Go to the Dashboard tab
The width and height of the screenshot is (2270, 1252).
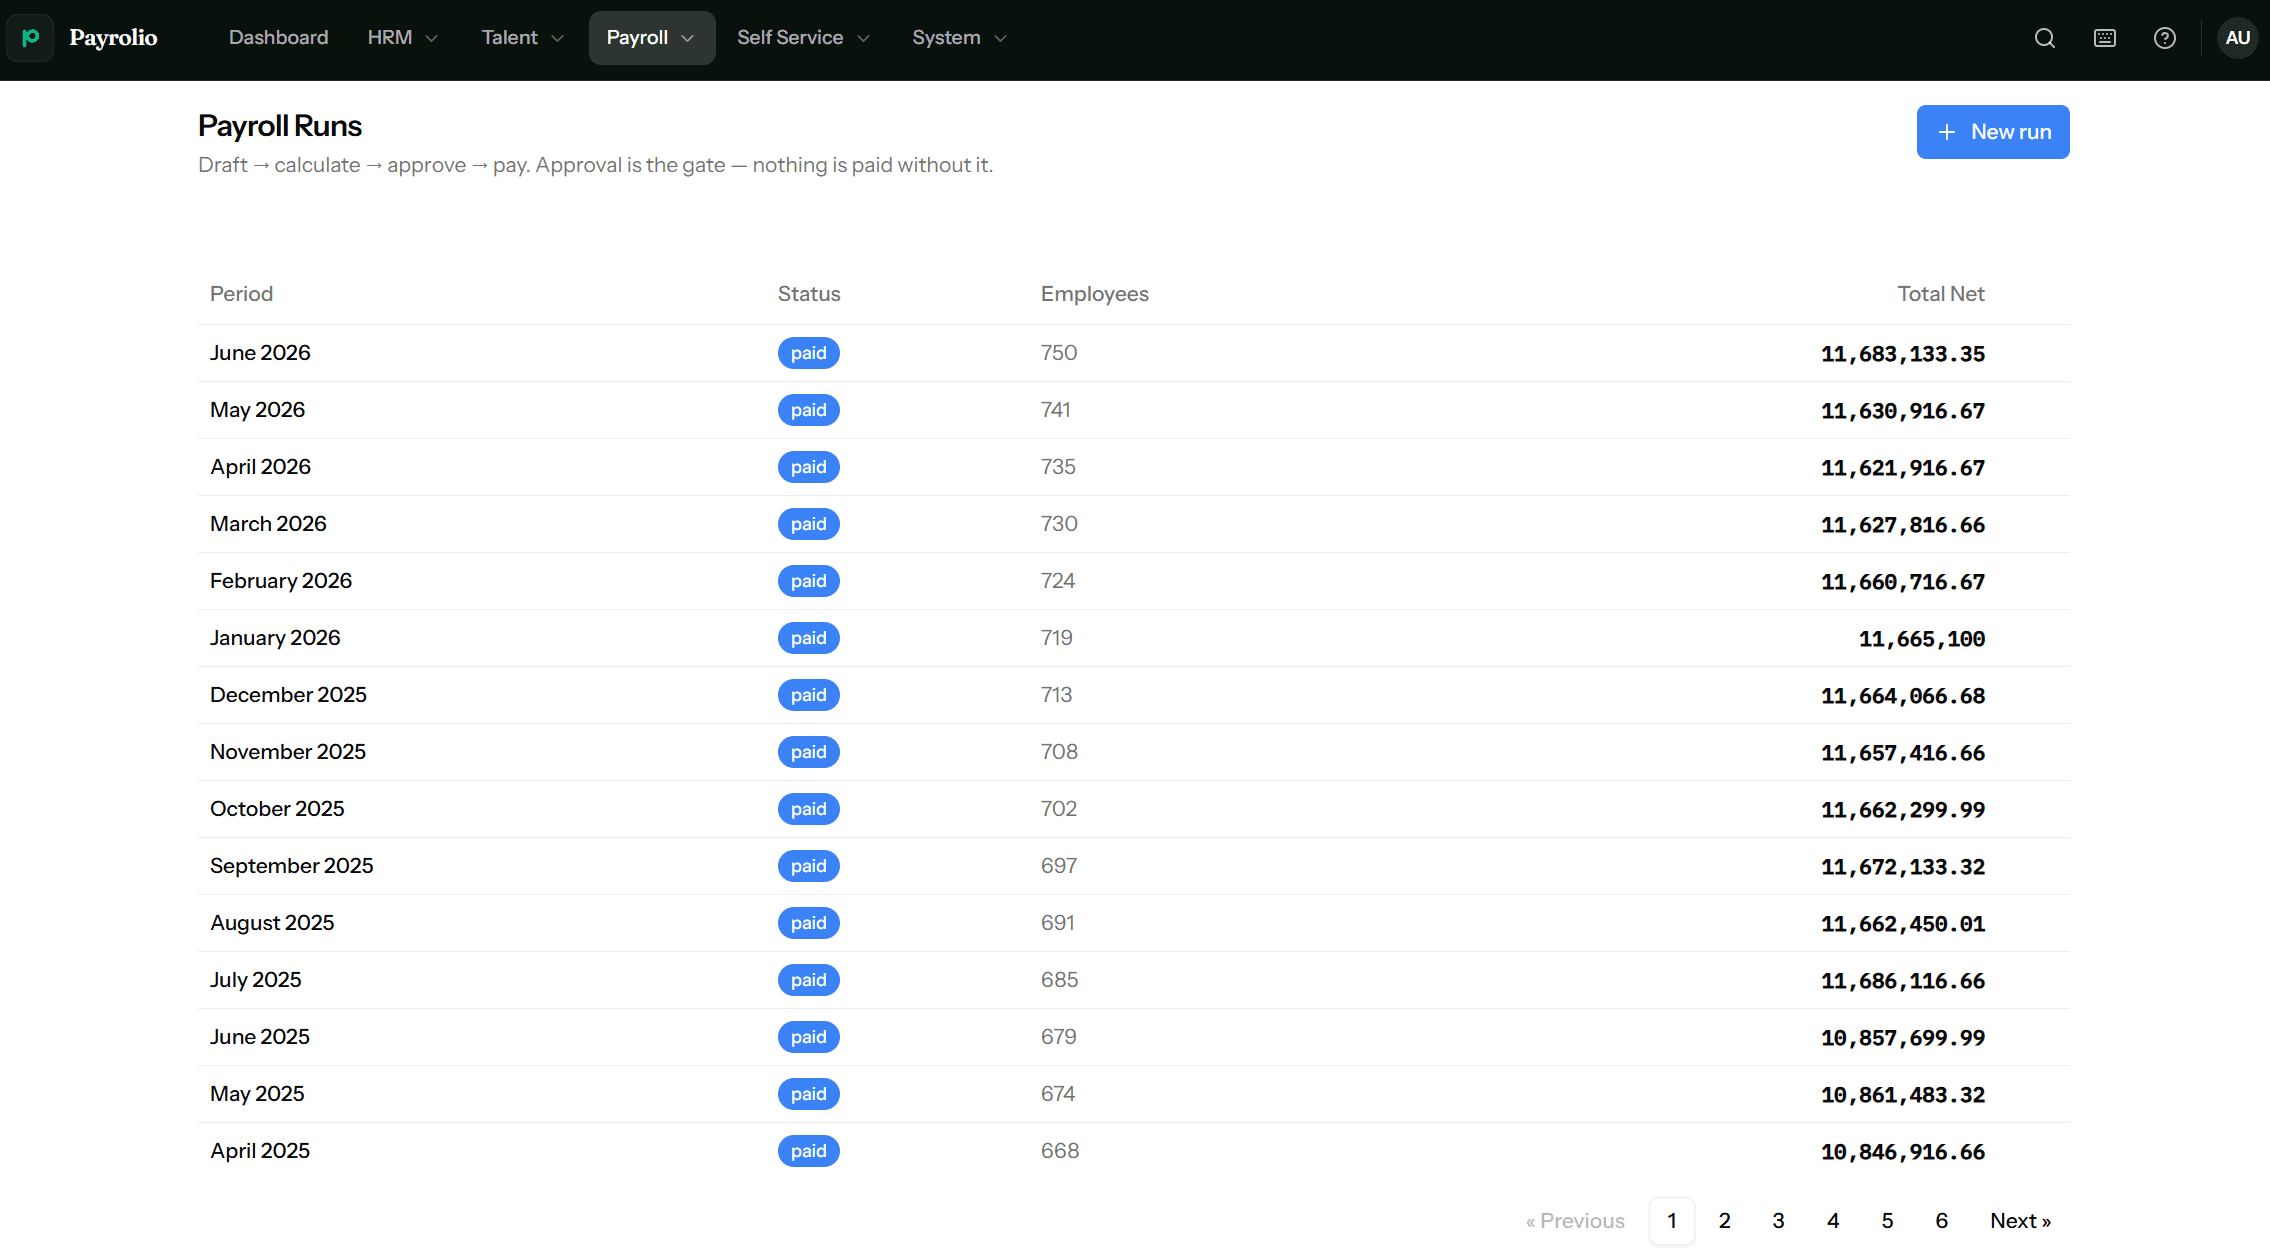click(278, 38)
